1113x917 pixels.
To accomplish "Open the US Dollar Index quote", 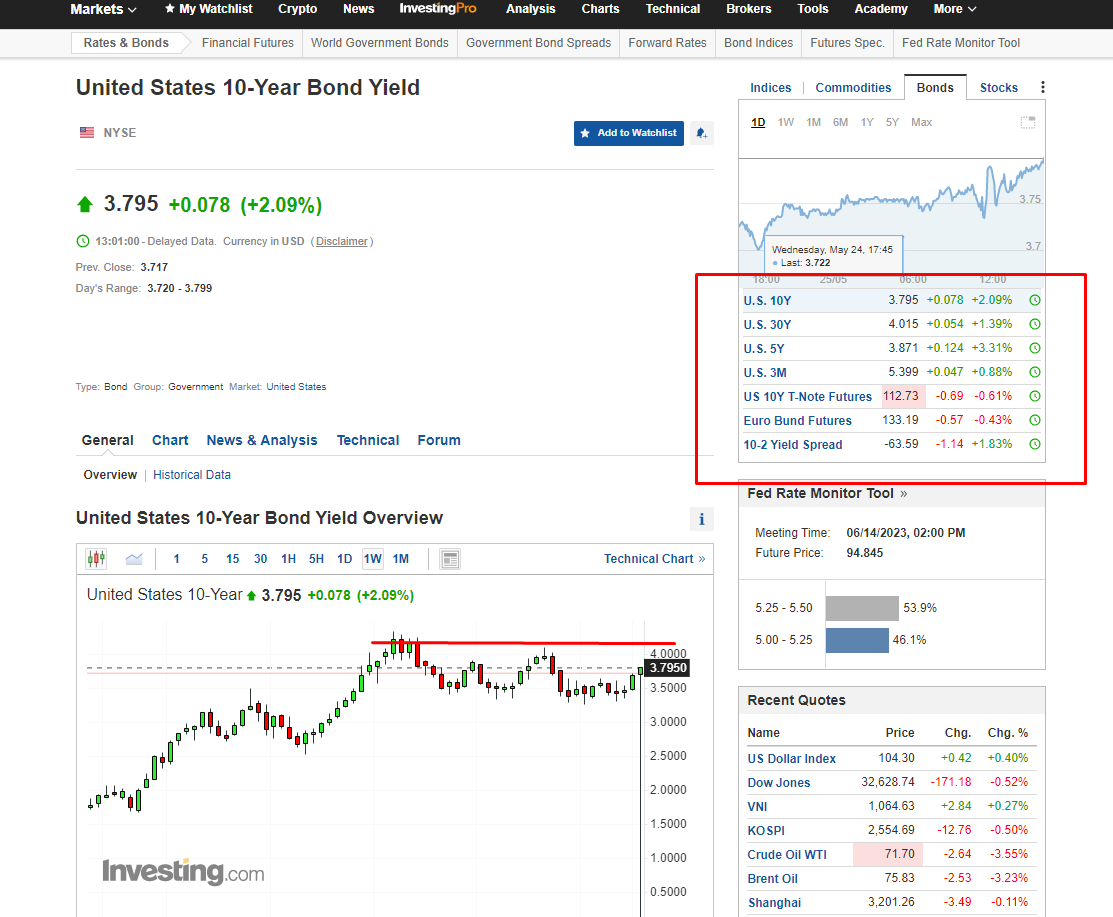I will pos(791,759).
